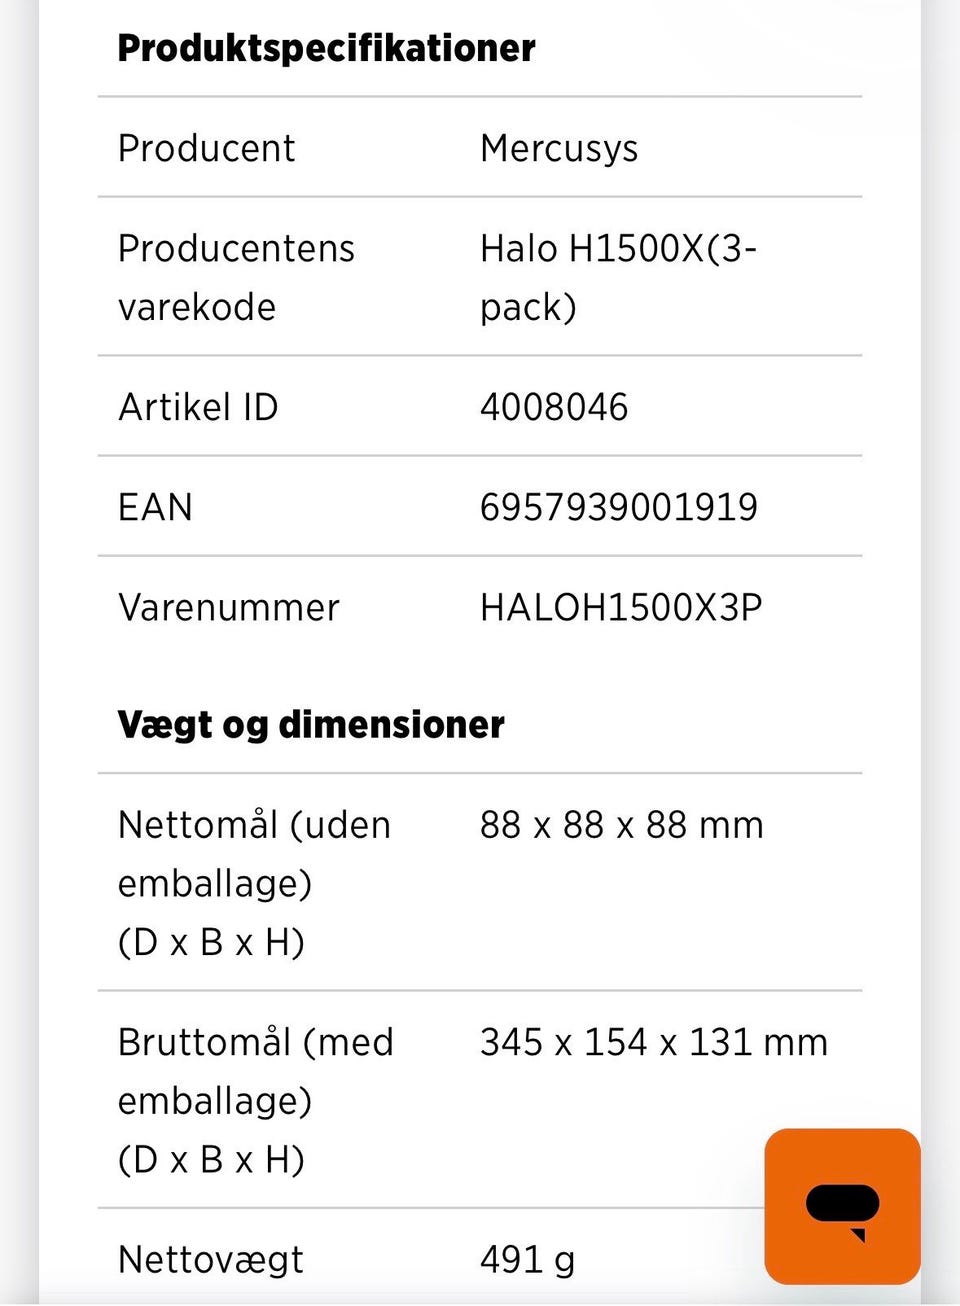
Task: Click the Vægt og dimensioner heading
Action: pyautogui.click(x=311, y=724)
